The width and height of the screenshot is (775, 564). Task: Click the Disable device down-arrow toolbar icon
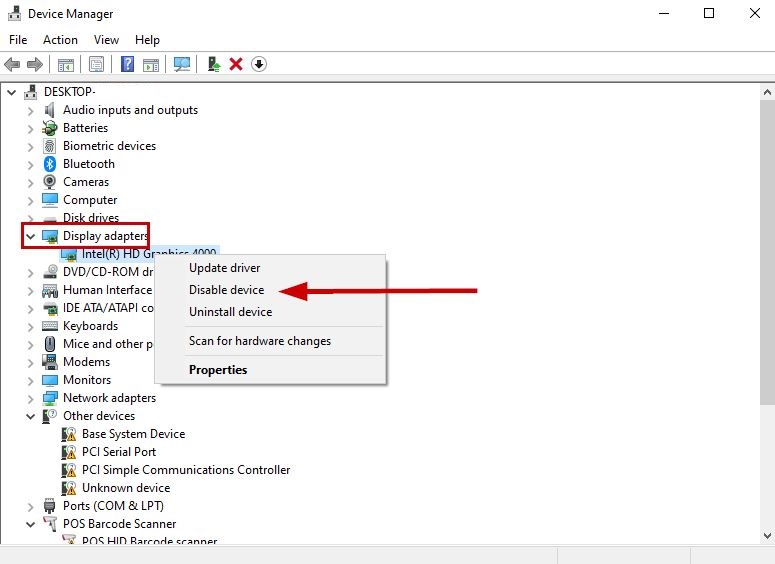[x=259, y=64]
